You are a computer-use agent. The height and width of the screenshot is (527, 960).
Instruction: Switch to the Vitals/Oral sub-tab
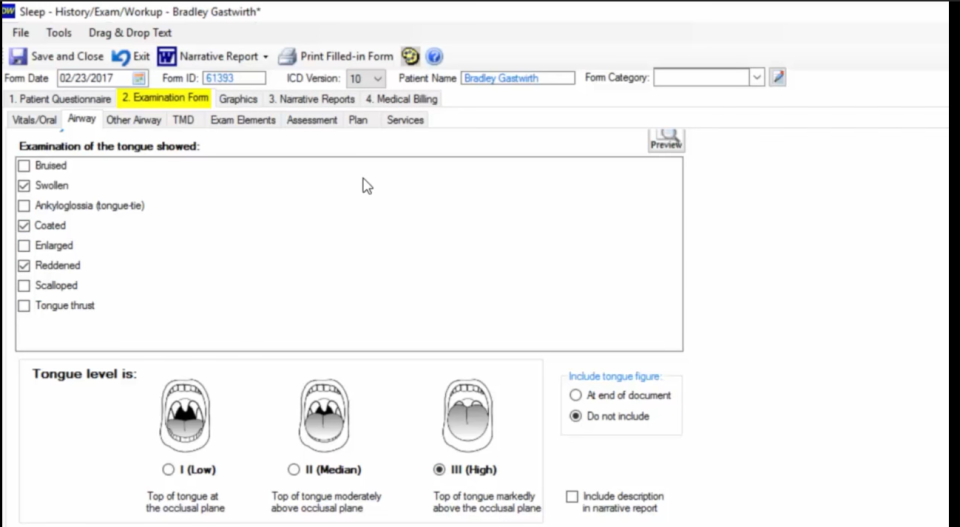pos(34,120)
